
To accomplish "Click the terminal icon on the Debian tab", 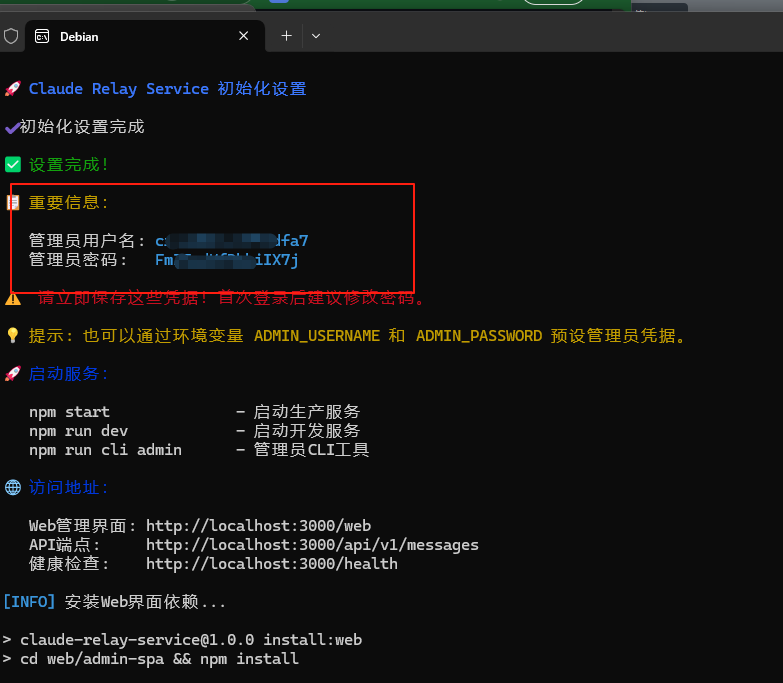I will (42, 36).
